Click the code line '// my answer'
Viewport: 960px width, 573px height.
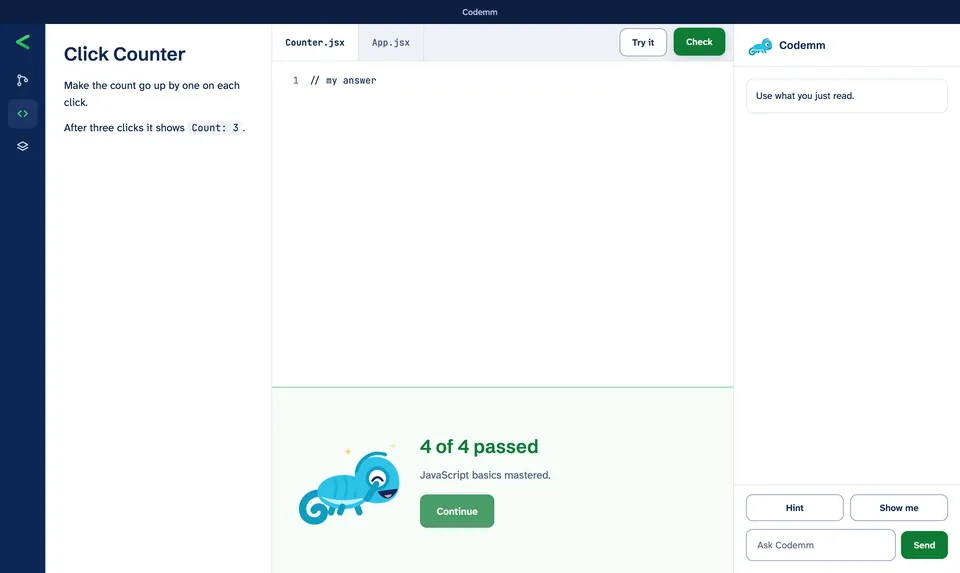coord(343,80)
